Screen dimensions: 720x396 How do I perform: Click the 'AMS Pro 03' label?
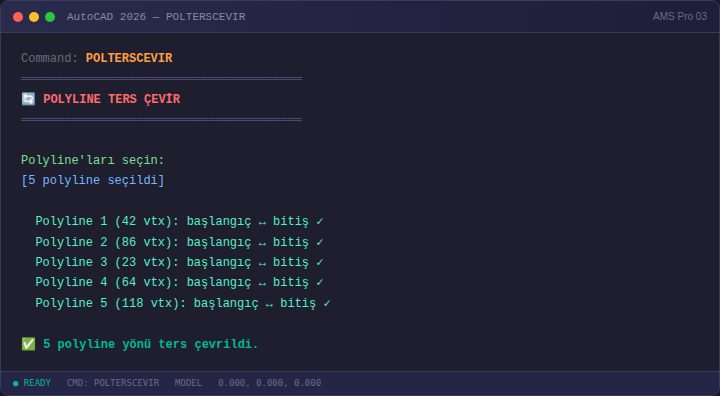680,17
